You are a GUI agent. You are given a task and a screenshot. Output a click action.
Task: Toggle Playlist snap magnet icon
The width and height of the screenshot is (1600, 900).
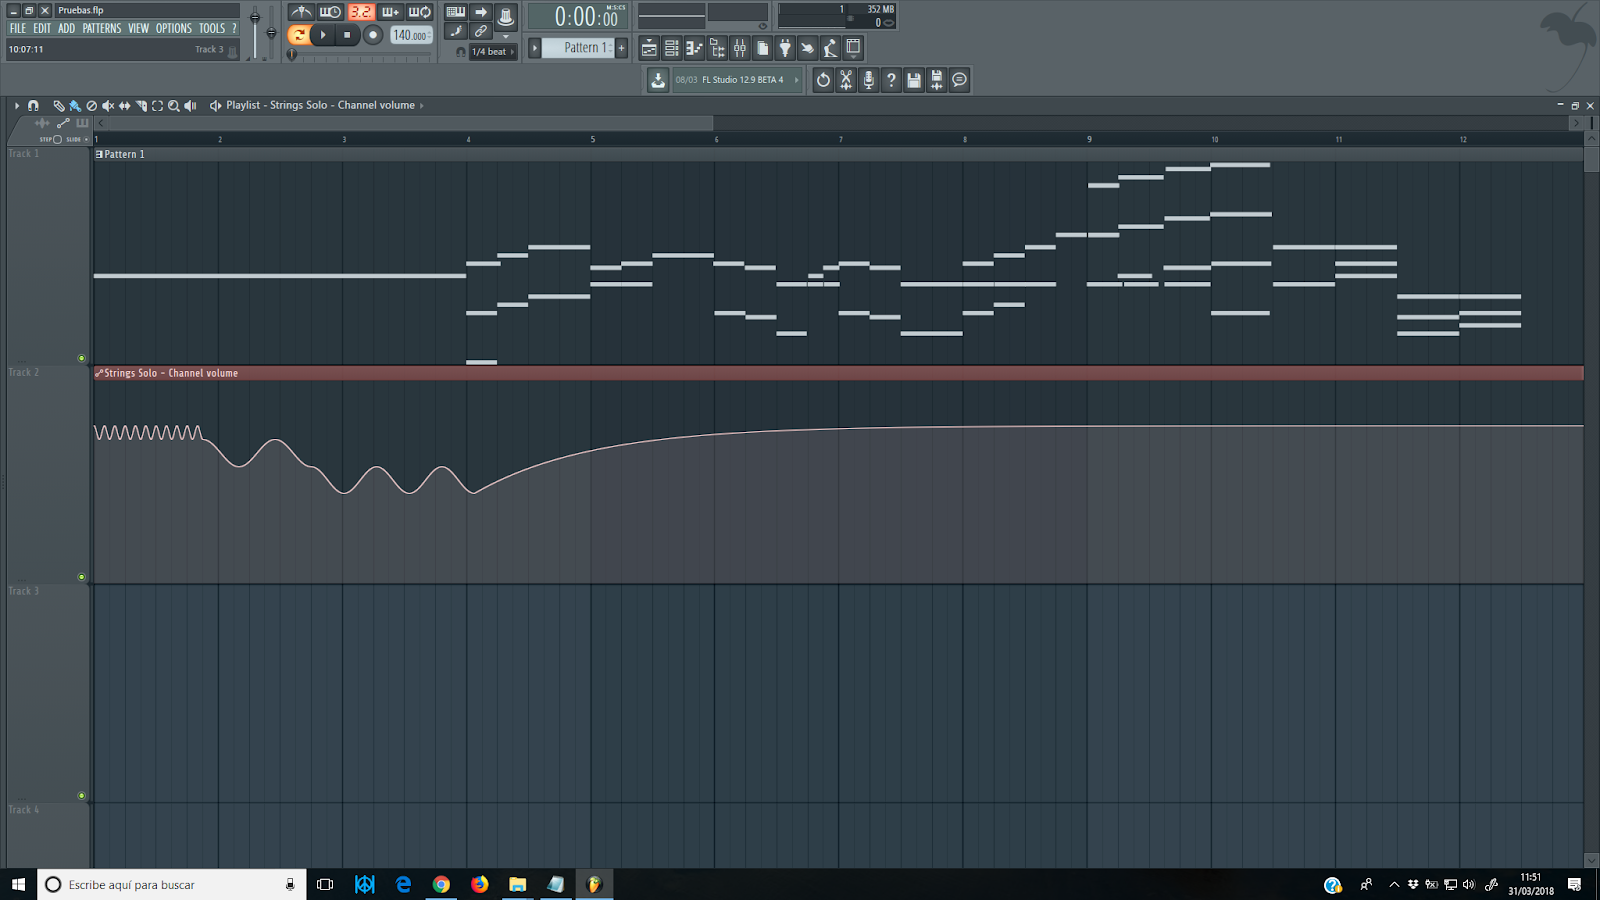click(x=33, y=106)
